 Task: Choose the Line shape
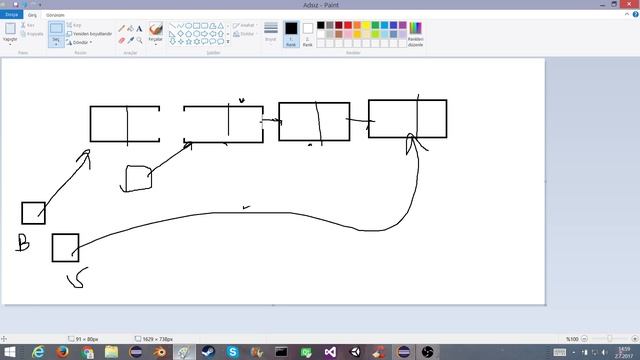pyautogui.click(x=172, y=26)
